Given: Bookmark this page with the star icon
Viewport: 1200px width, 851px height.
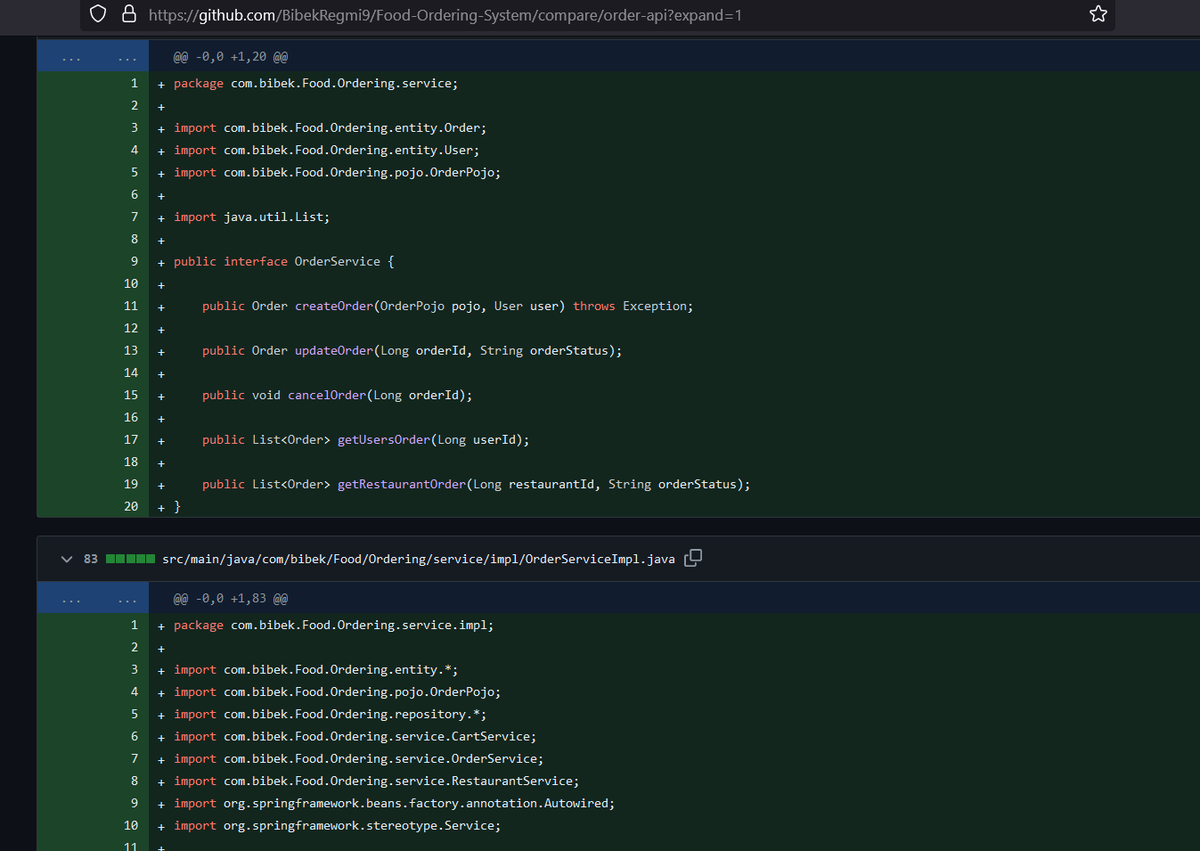Looking at the screenshot, I should [x=1098, y=14].
